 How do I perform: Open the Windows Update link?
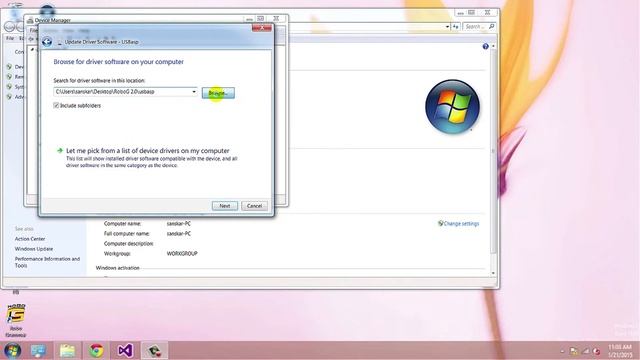34,249
